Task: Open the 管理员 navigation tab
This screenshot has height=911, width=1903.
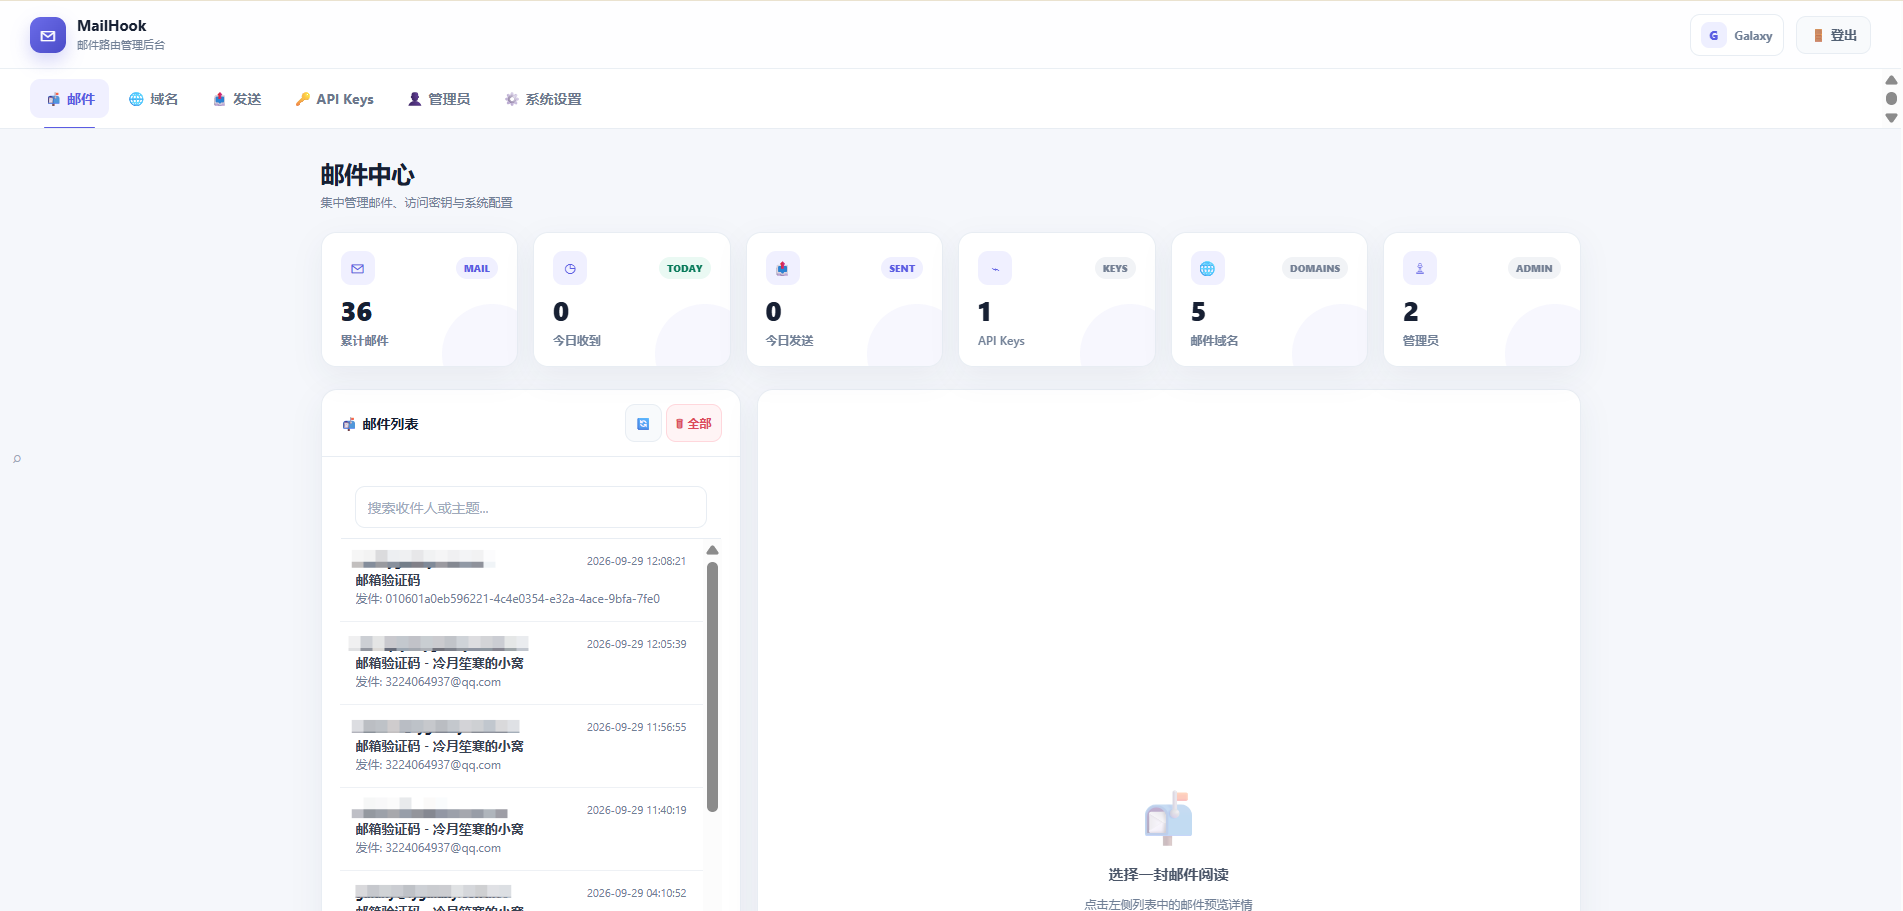Action: point(439,99)
